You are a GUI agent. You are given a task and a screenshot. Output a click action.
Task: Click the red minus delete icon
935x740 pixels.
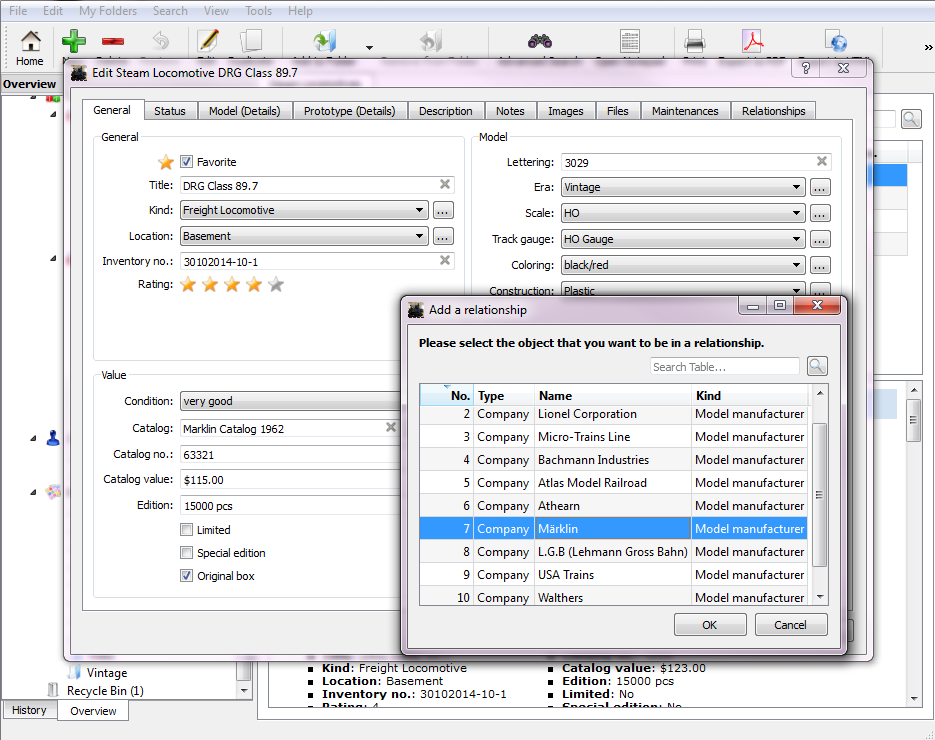point(113,41)
